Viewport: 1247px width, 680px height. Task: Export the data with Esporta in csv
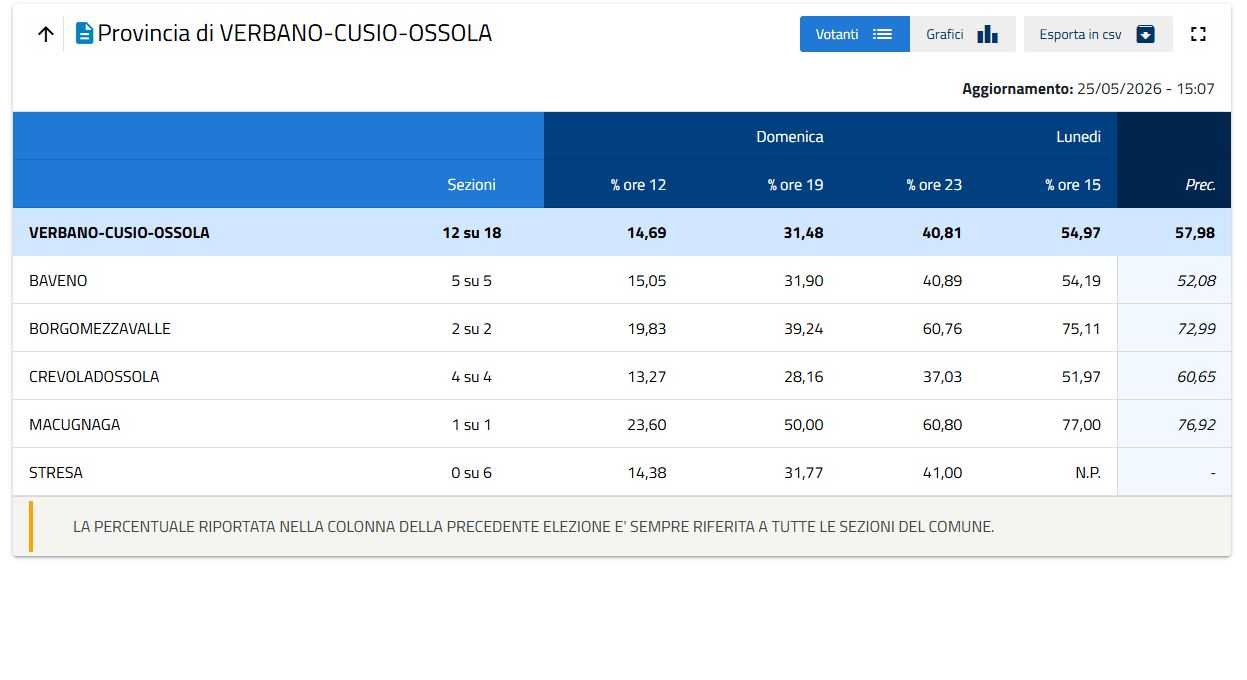coord(1098,34)
